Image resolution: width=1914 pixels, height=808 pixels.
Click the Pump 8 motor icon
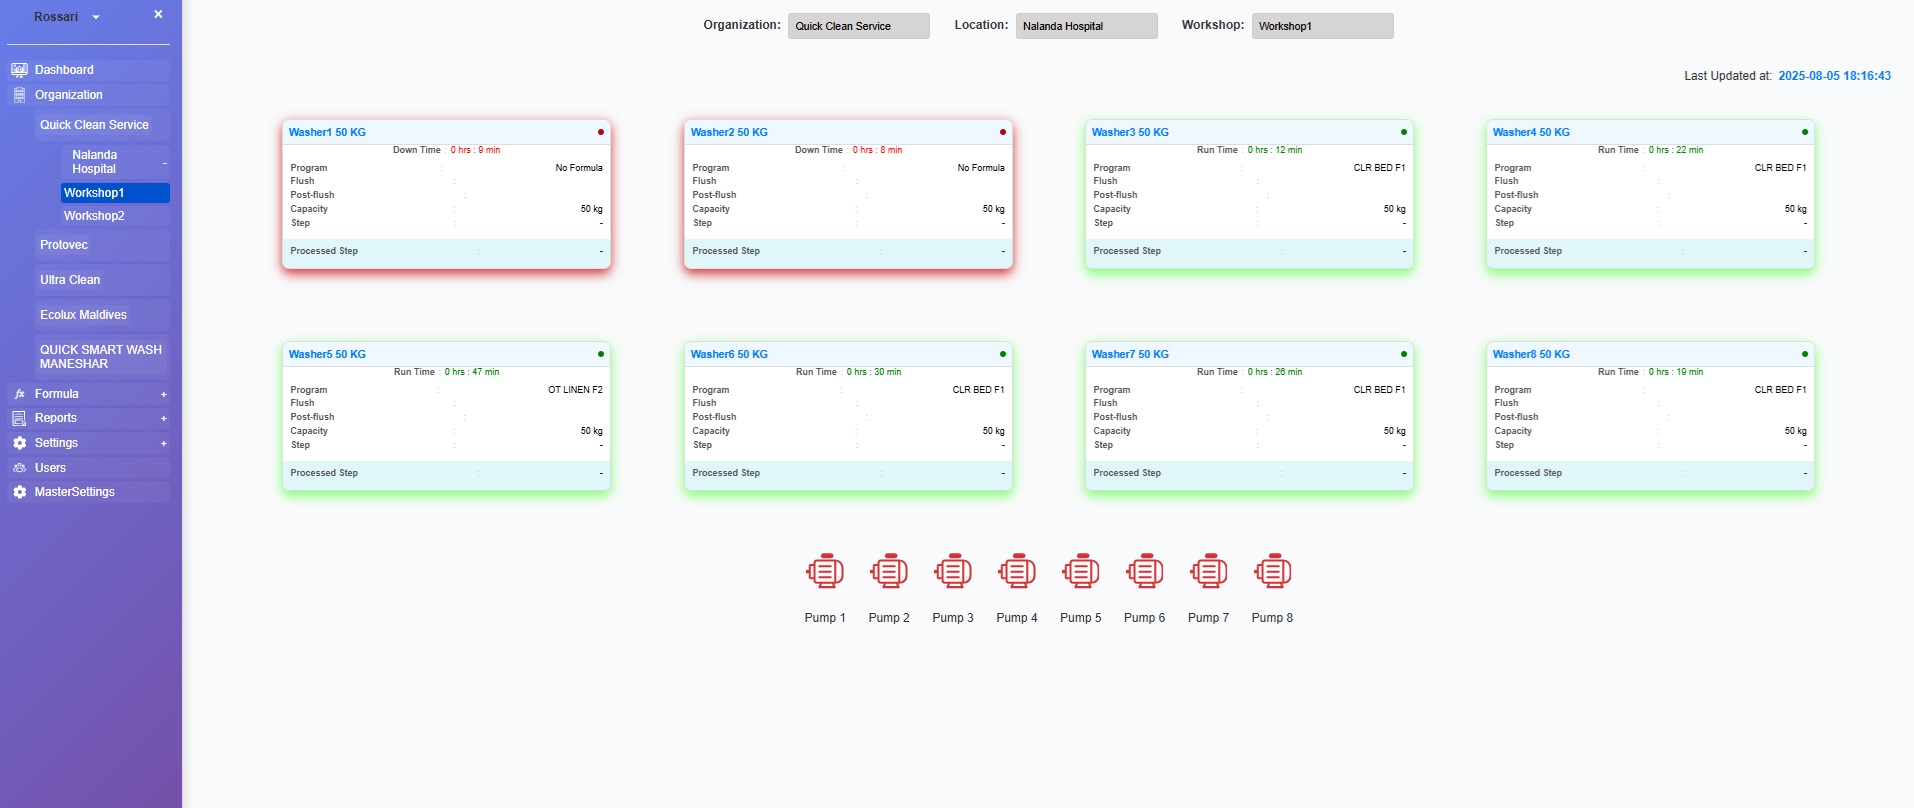click(1272, 571)
